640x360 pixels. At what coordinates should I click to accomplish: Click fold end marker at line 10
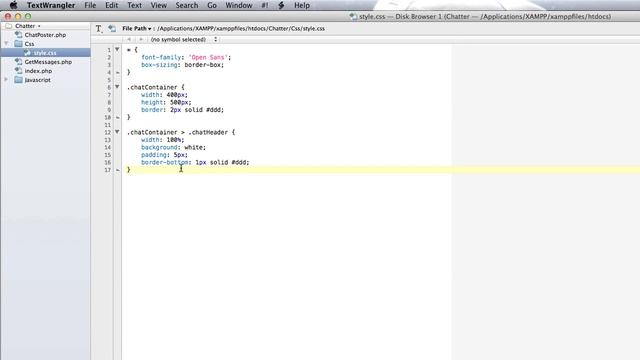click(x=118, y=118)
